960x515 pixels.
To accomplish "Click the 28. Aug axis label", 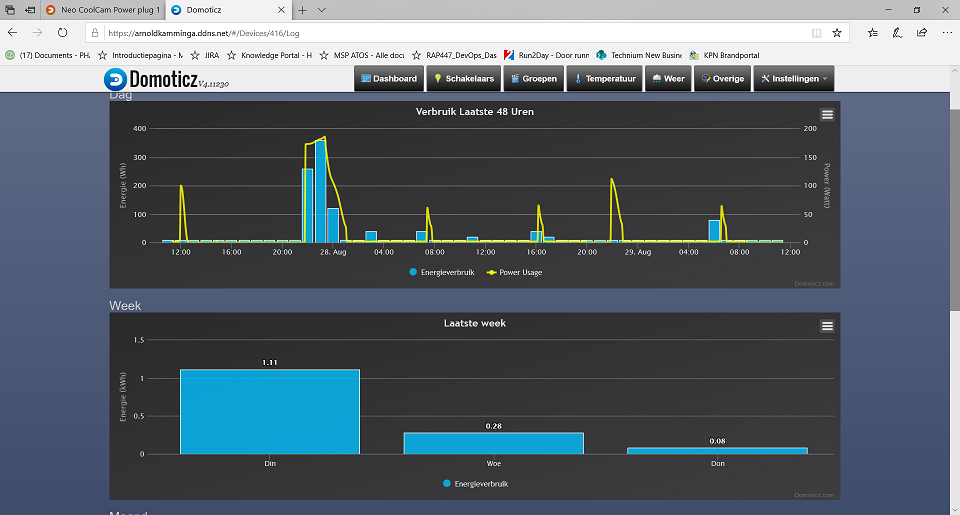I will click(x=333, y=252).
